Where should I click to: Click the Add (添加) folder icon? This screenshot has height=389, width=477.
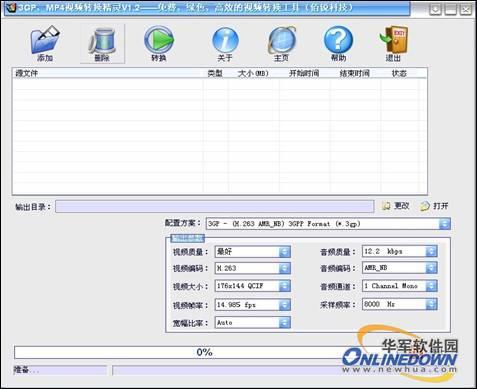(45, 40)
